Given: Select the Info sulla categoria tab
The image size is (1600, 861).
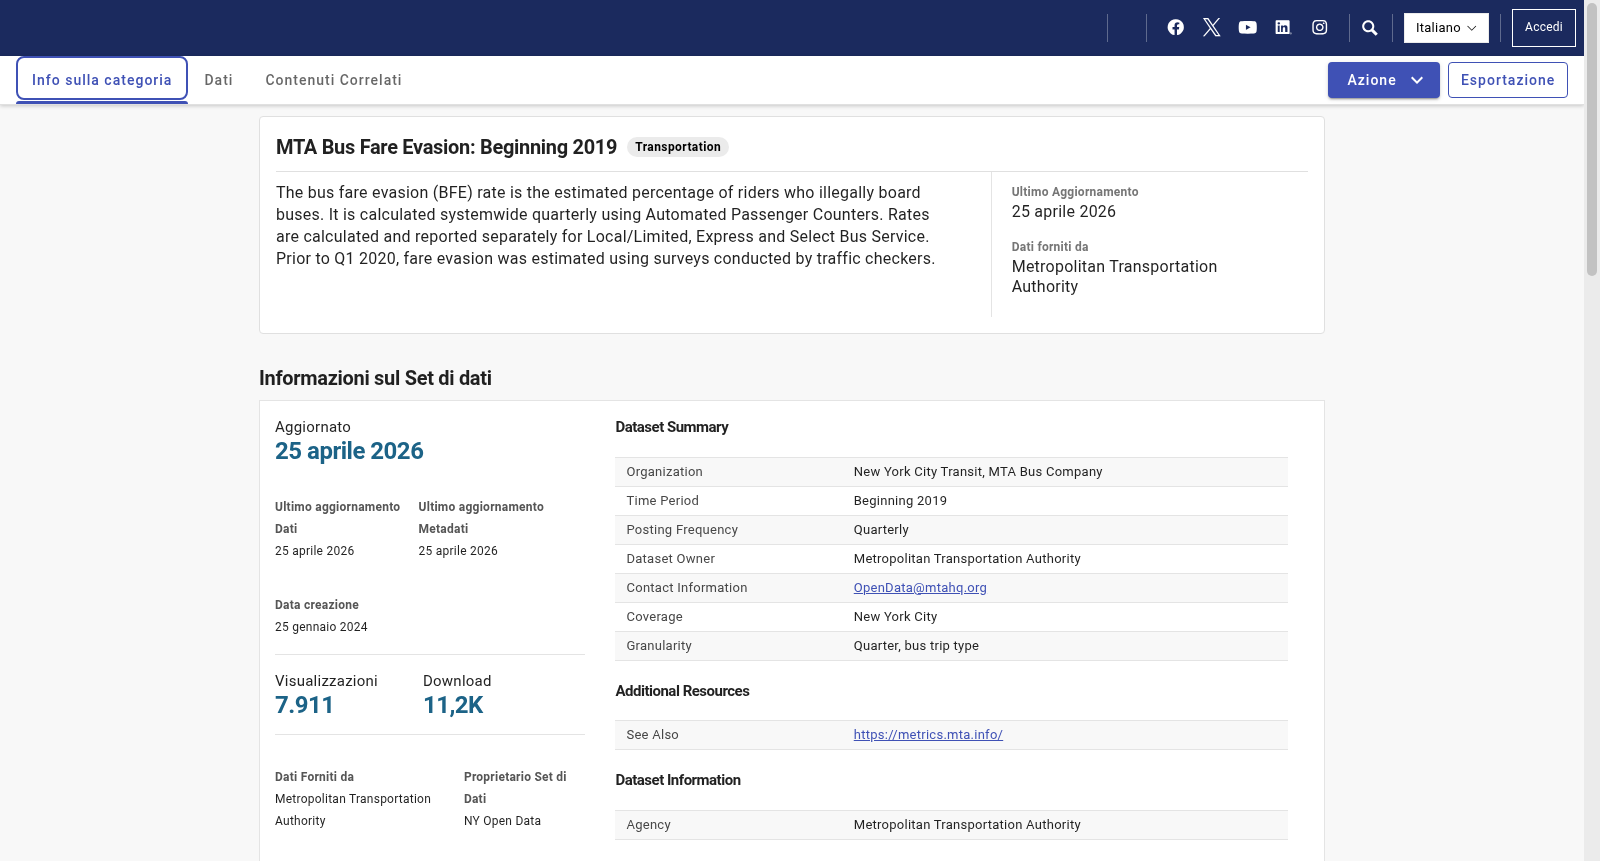Looking at the screenshot, I should tap(102, 80).
